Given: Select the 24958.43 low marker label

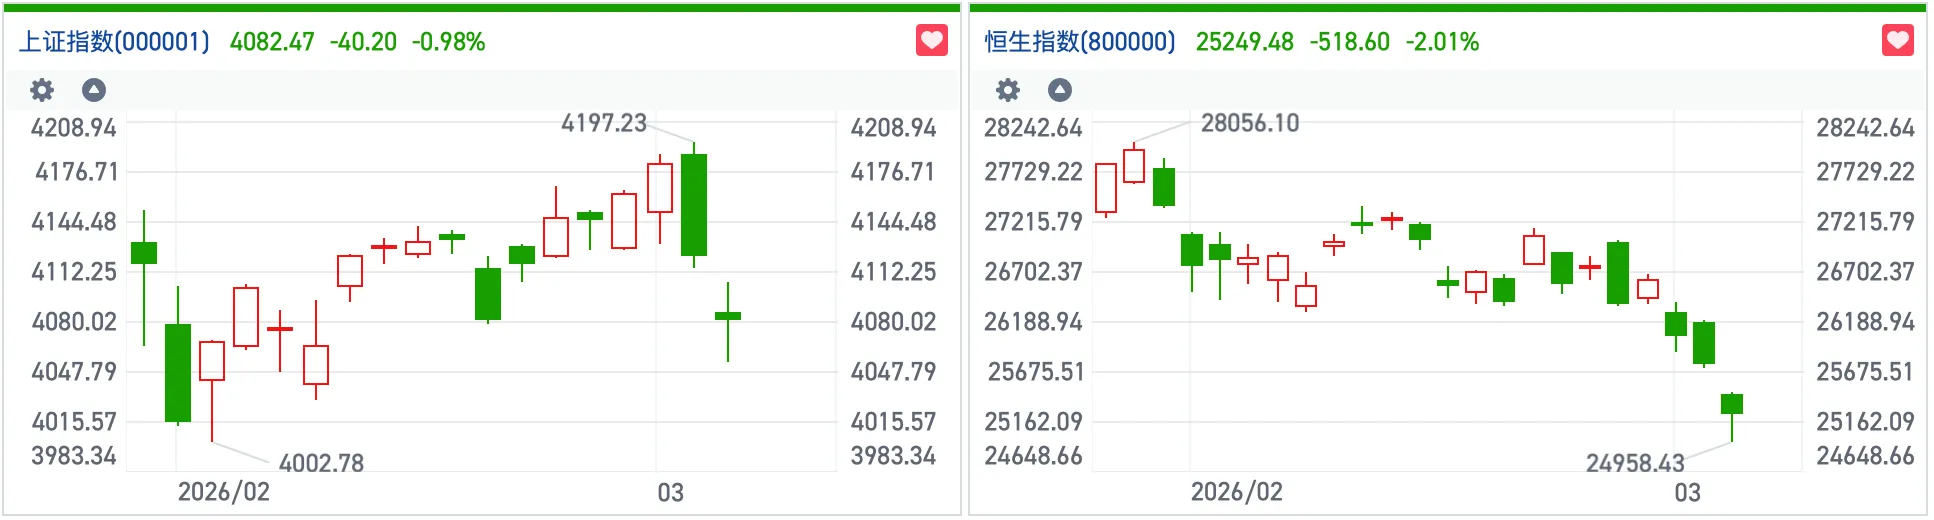Looking at the screenshot, I should click(x=1635, y=463).
